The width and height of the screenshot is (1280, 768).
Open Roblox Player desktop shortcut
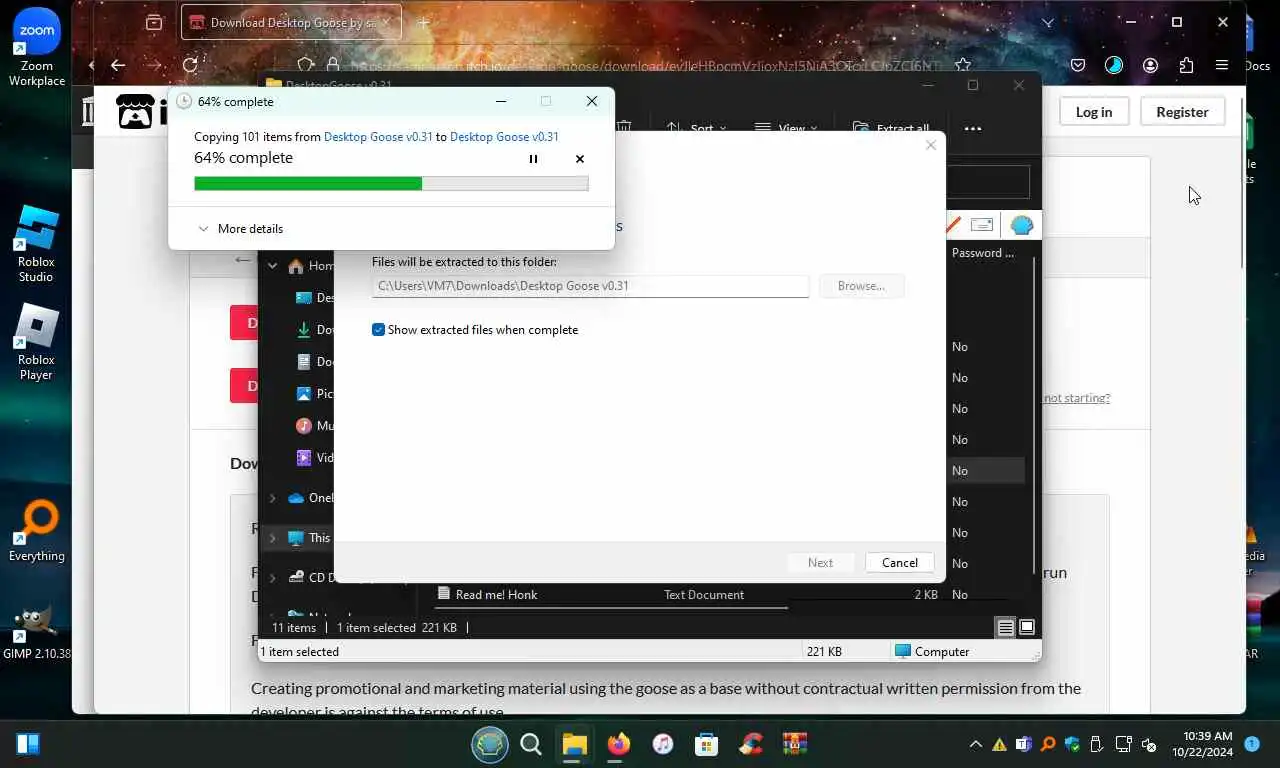click(37, 342)
